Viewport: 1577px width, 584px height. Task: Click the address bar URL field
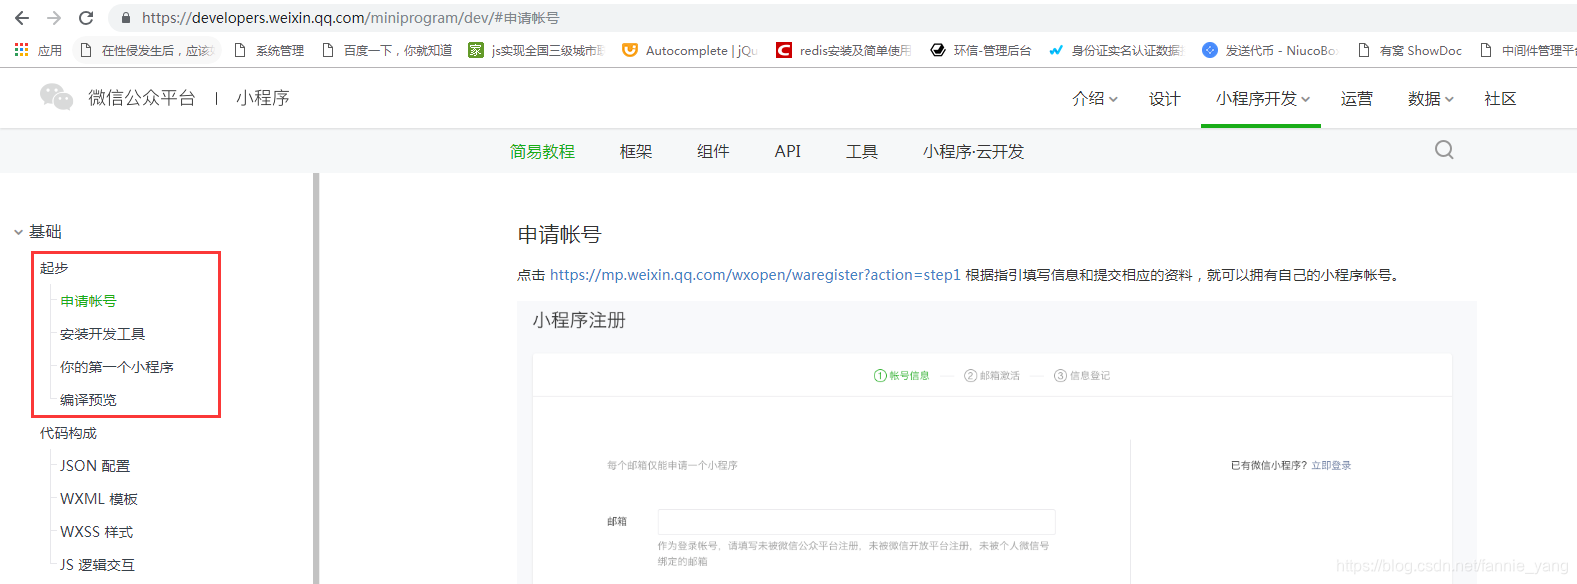[x=840, y=18]
